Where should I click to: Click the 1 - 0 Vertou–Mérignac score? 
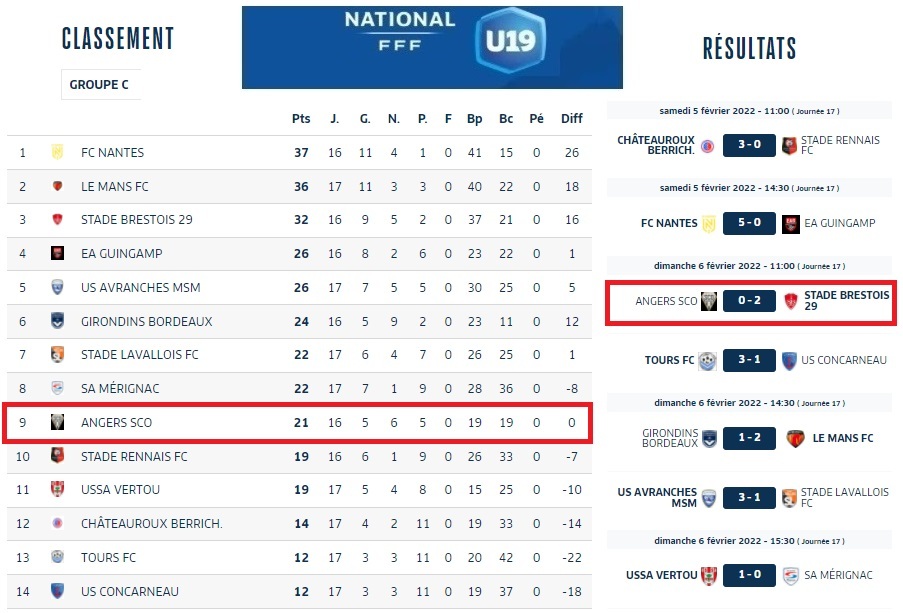pyautogui.click(x=749, y=575)
